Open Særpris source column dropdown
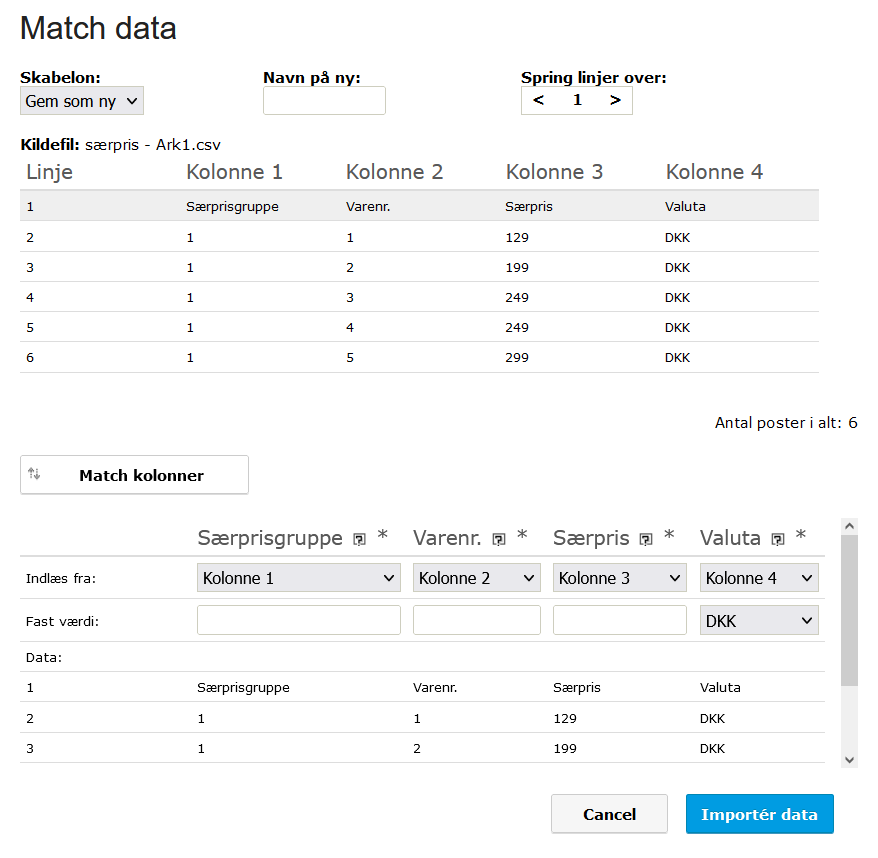 click(x=619, y=578)
